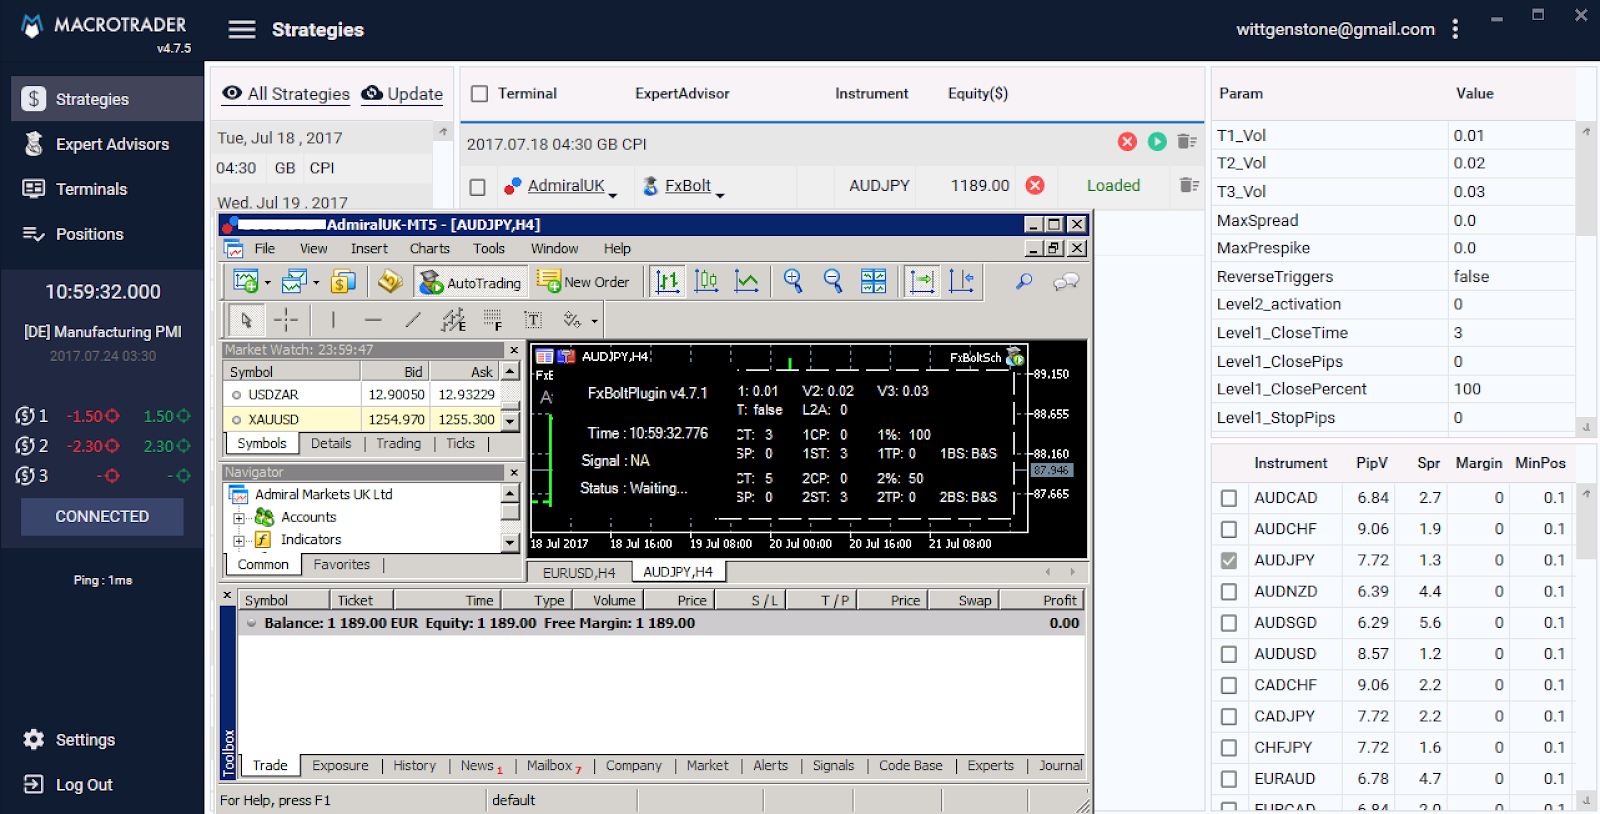Expand the Accounts tree node
This screenshot has width=1600, height=814.
[x=239, y=518]
